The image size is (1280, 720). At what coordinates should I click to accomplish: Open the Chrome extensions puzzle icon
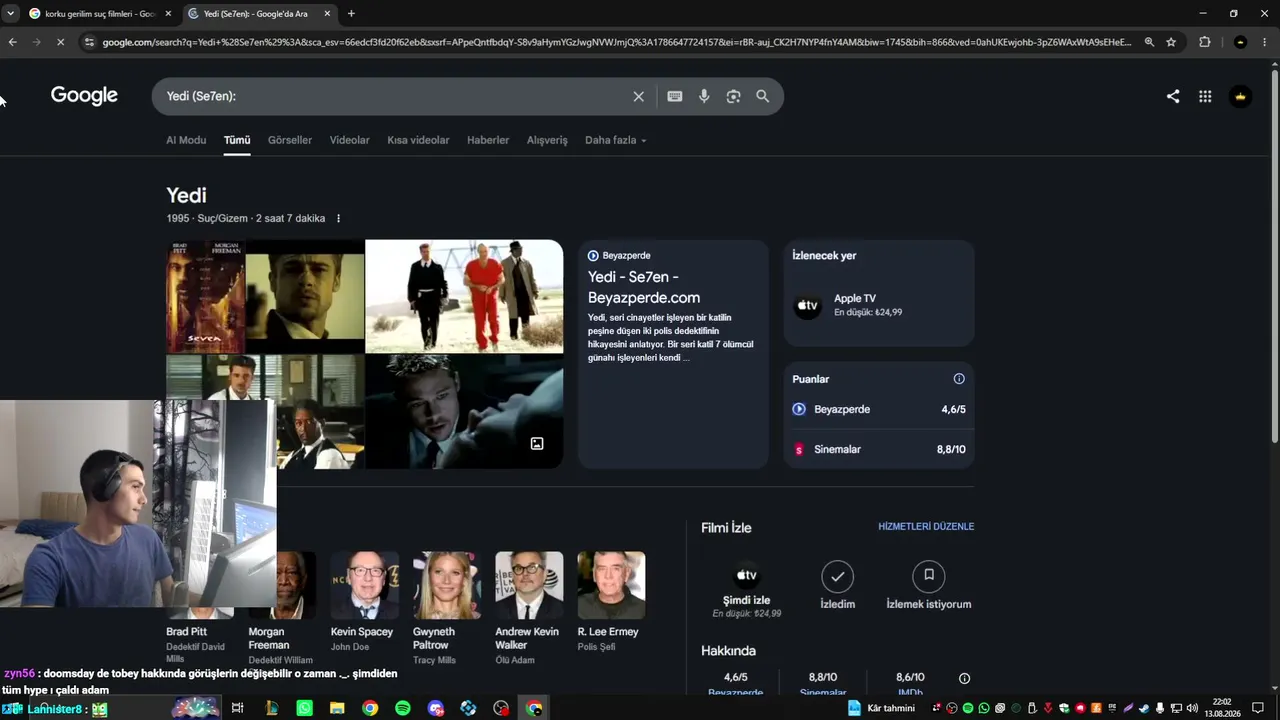pyautogui.click(x=1204, y=42)
